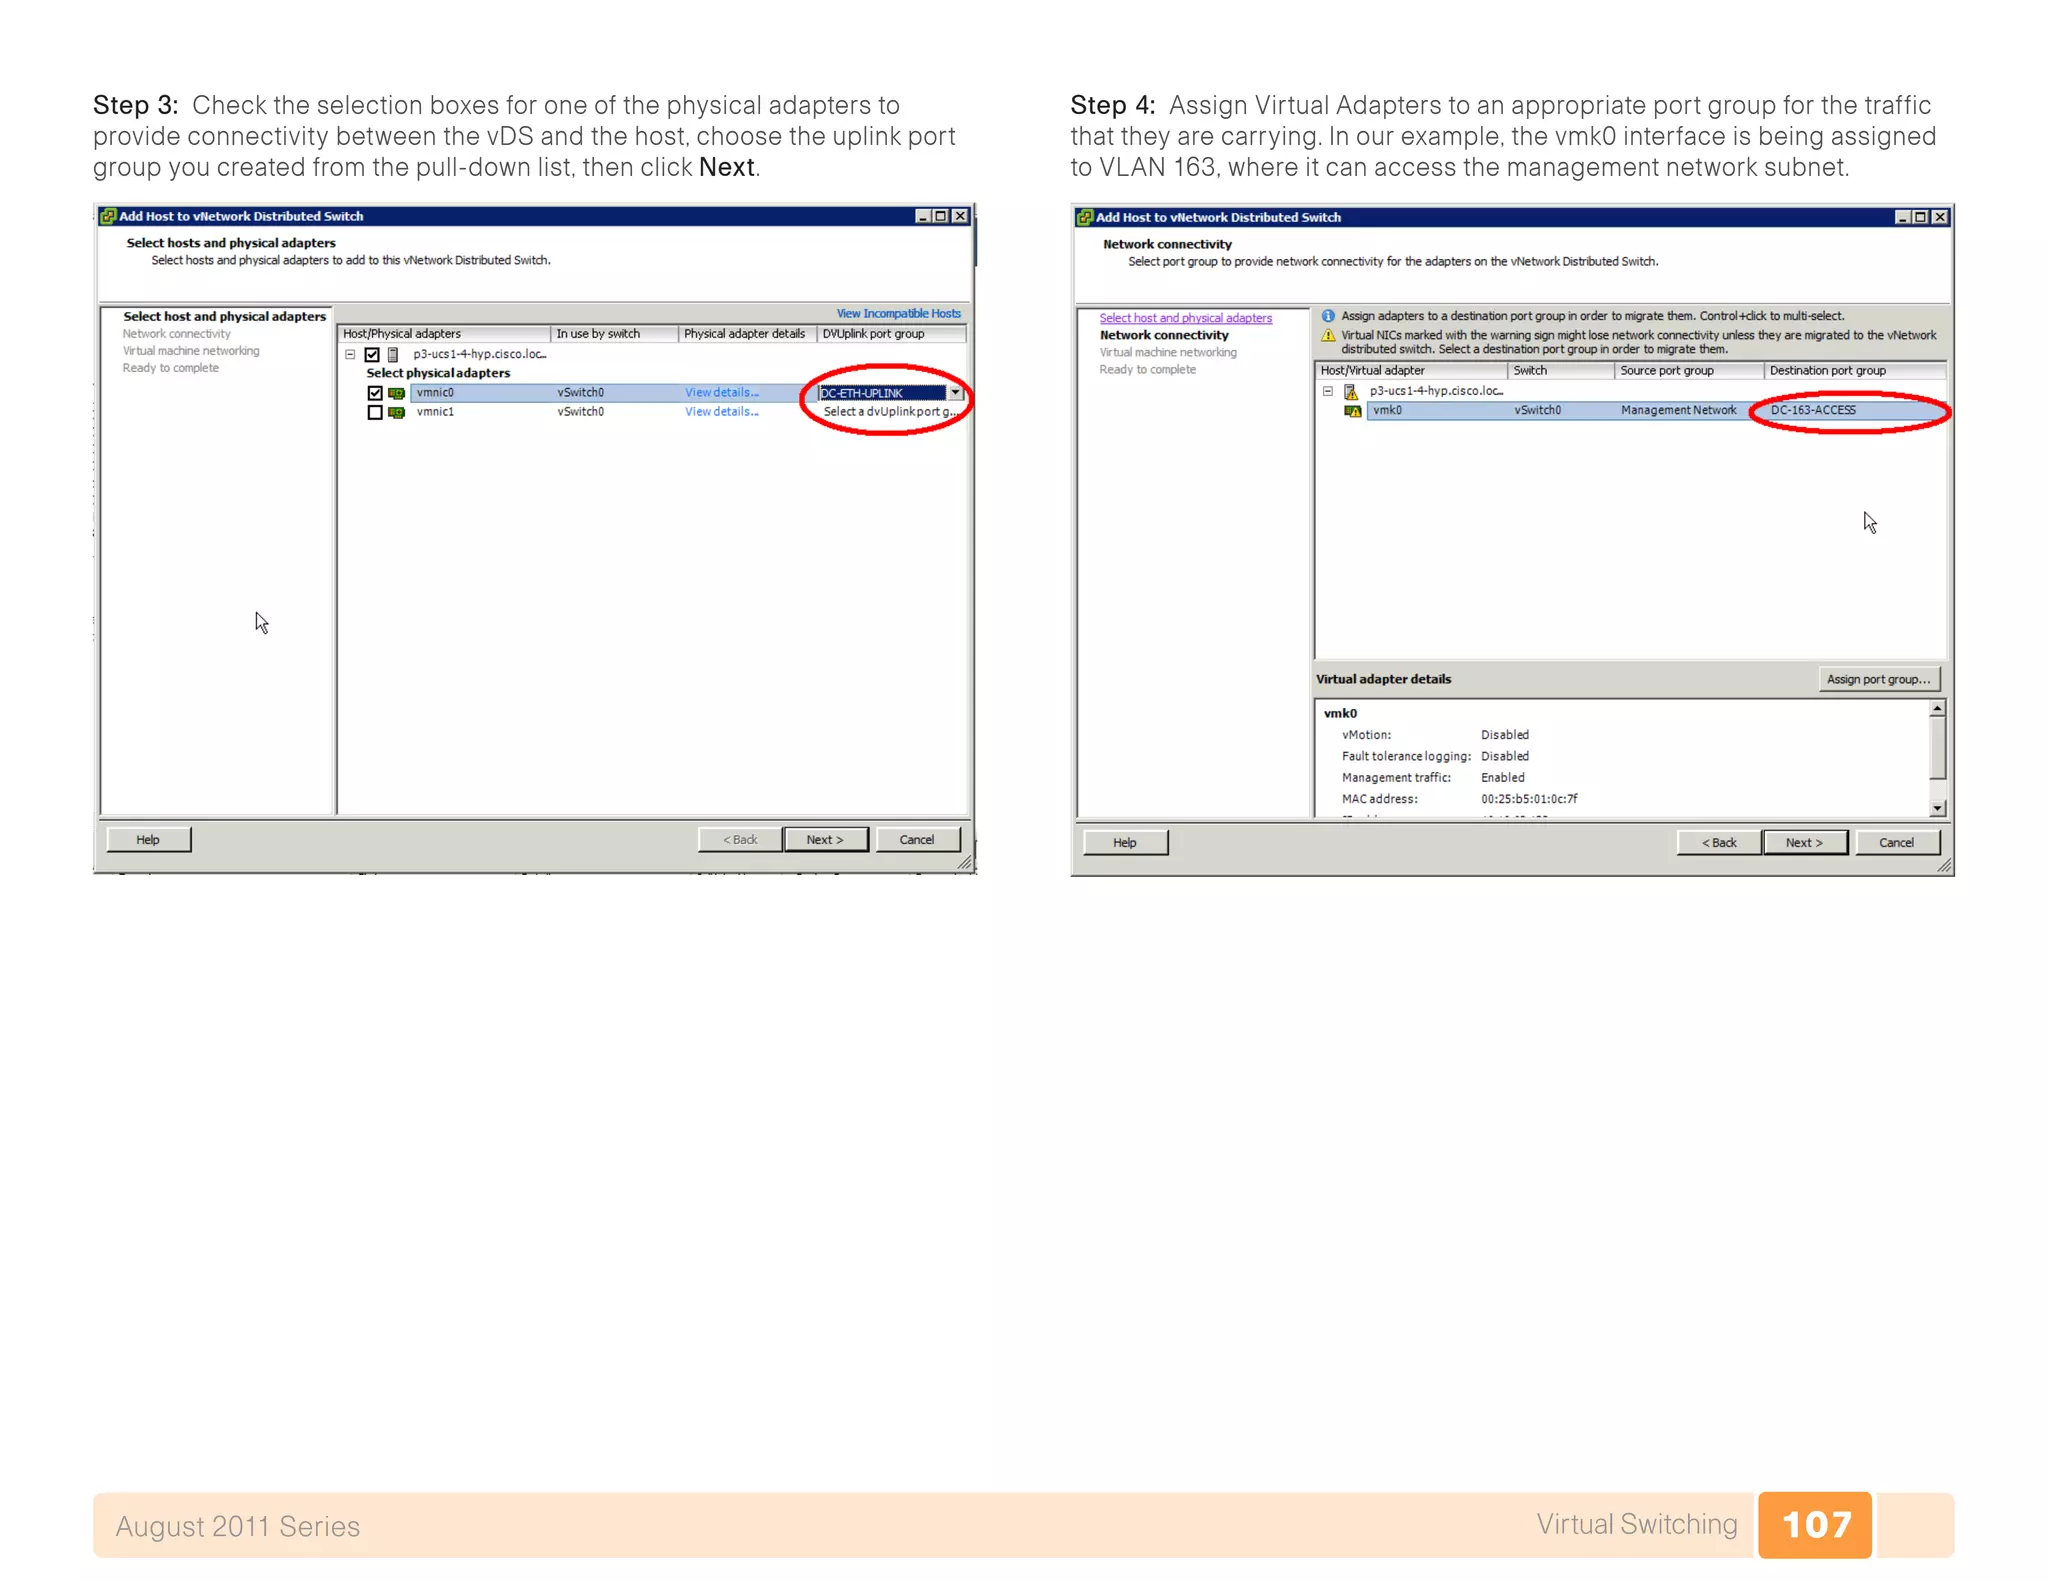Click Help in the Network connectivity dialog
2048x1582 pixels.
[1125, 843]
